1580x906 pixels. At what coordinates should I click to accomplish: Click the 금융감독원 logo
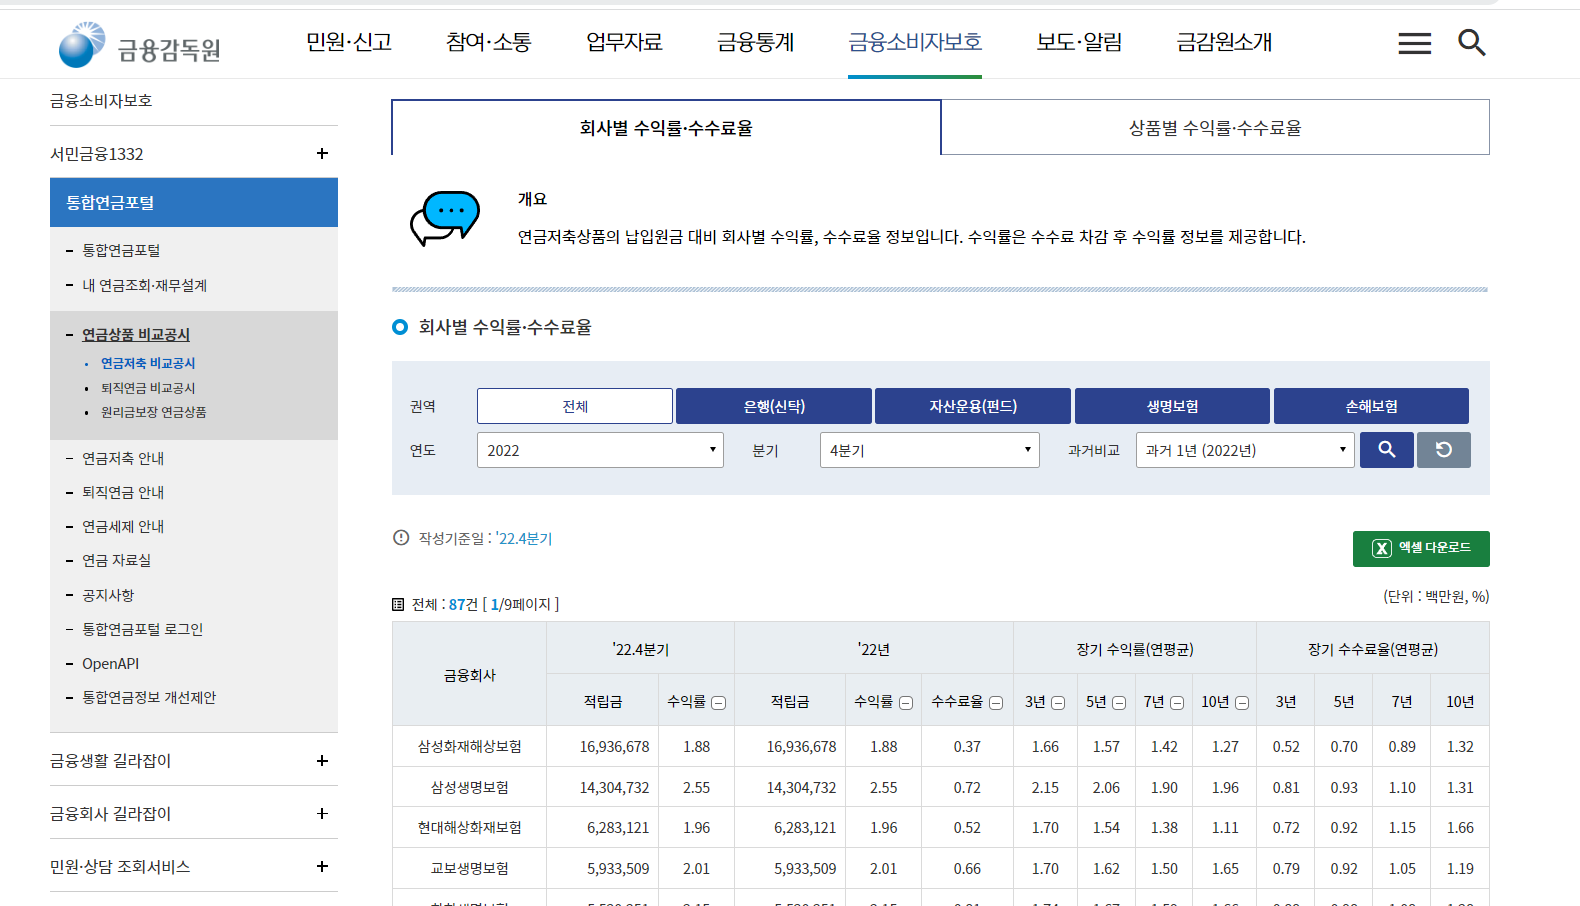point(140,45)
